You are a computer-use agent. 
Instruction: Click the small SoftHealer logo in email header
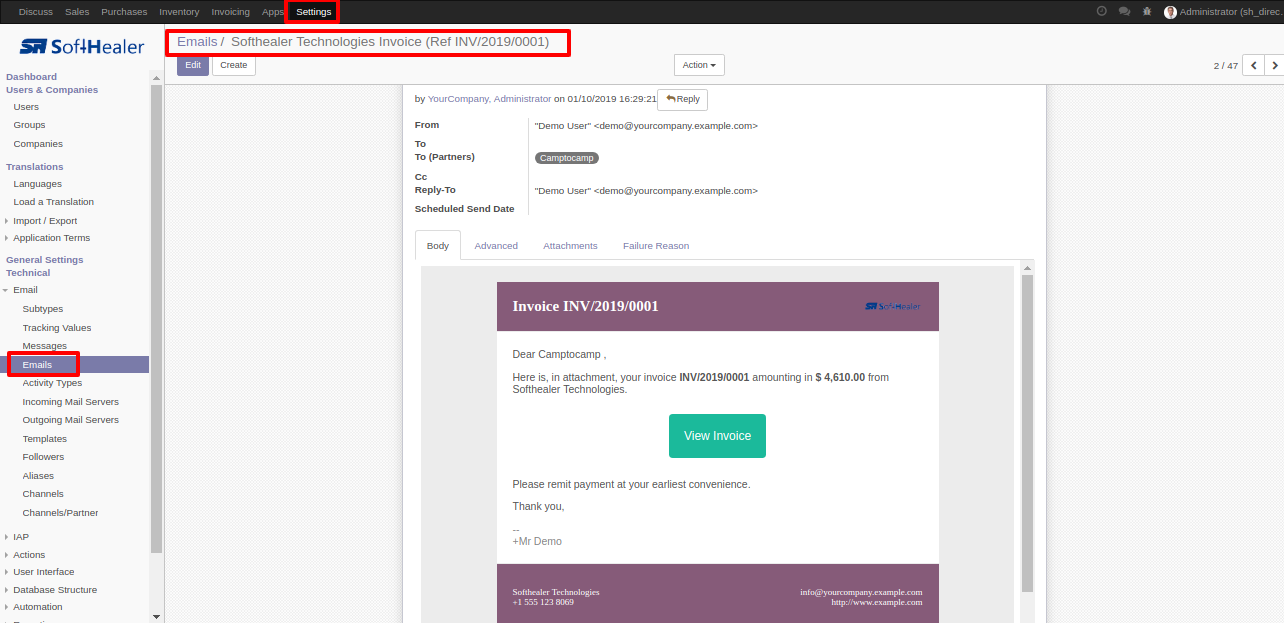click(x=893, y=306)
